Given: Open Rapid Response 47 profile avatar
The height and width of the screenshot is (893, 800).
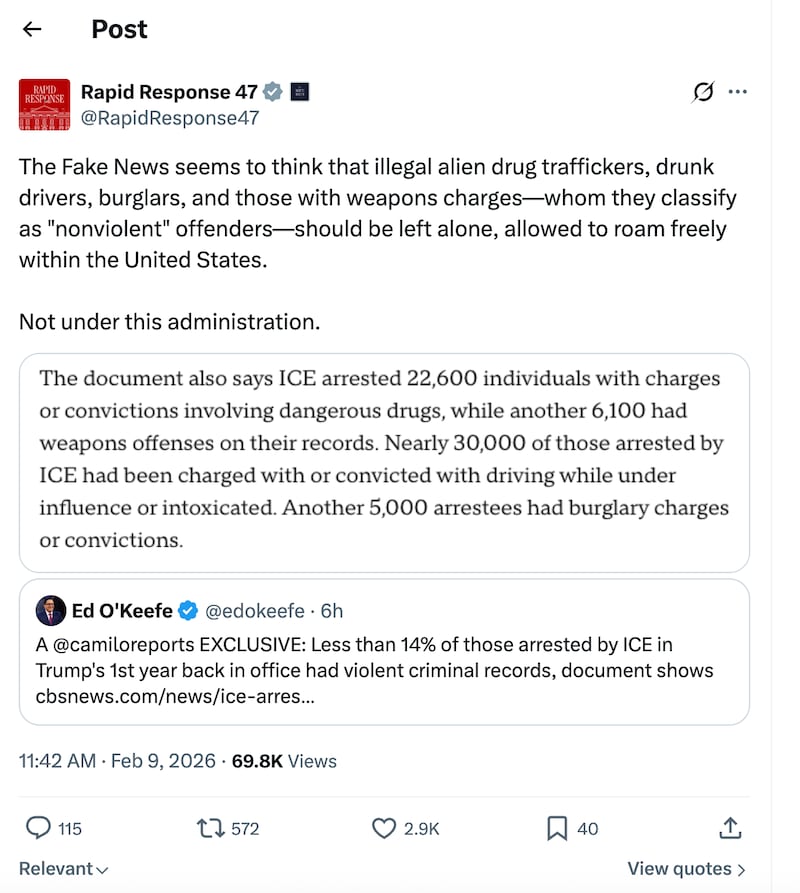Looking at the screenshot, I should [45, 104].
